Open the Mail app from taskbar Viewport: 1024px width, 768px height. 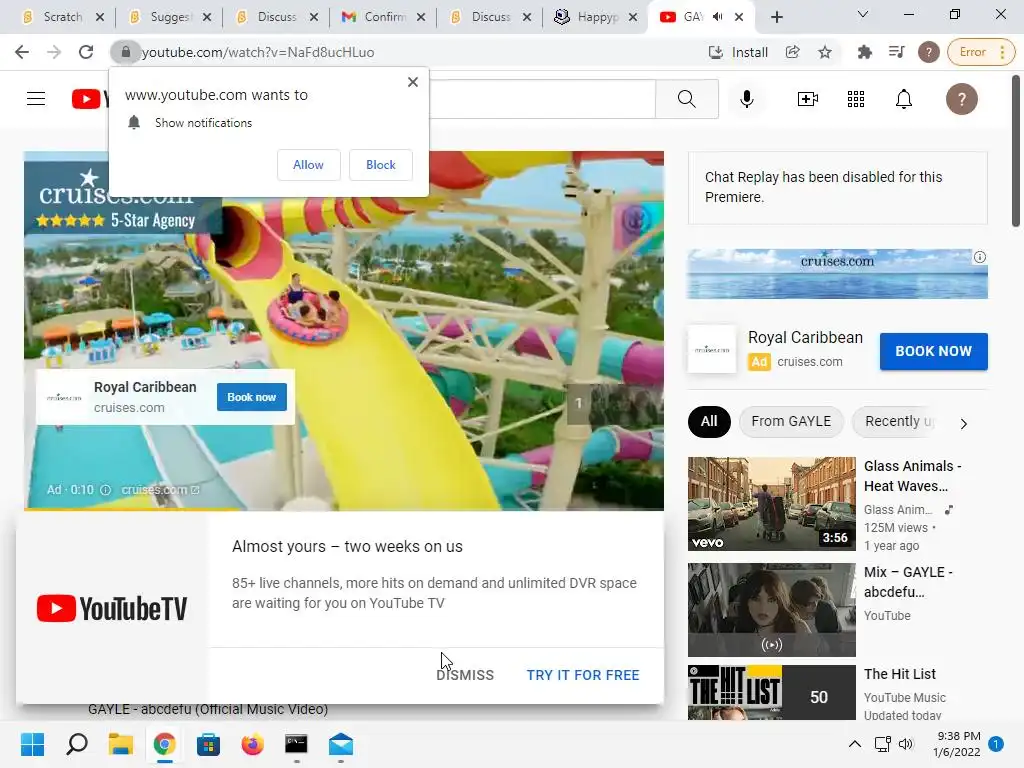pos(341,744)
